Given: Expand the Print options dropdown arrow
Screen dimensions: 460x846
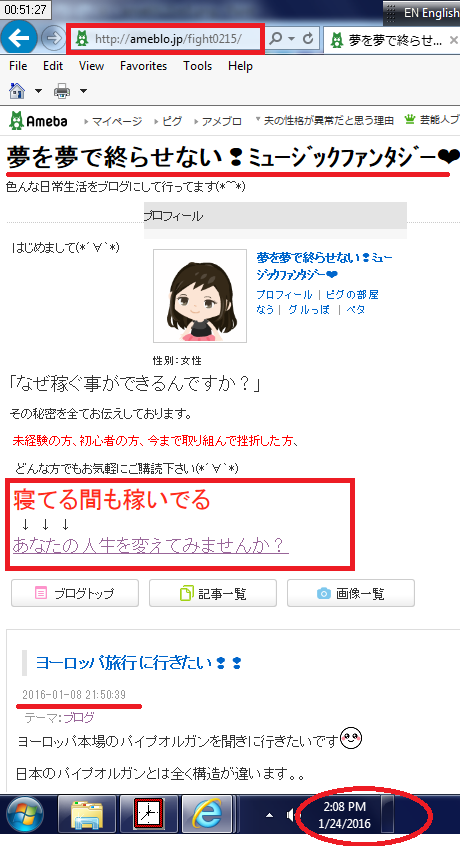Looking at the screenshot, I should point(83,91).
